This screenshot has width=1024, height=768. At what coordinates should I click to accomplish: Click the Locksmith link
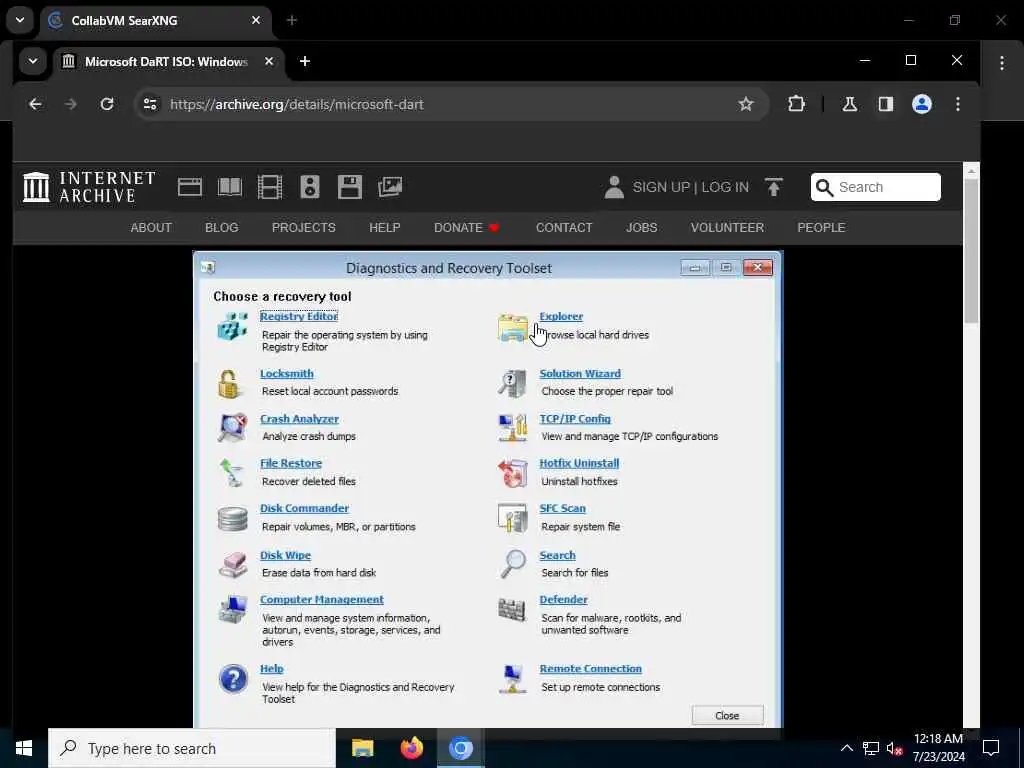tap(287, 374)
